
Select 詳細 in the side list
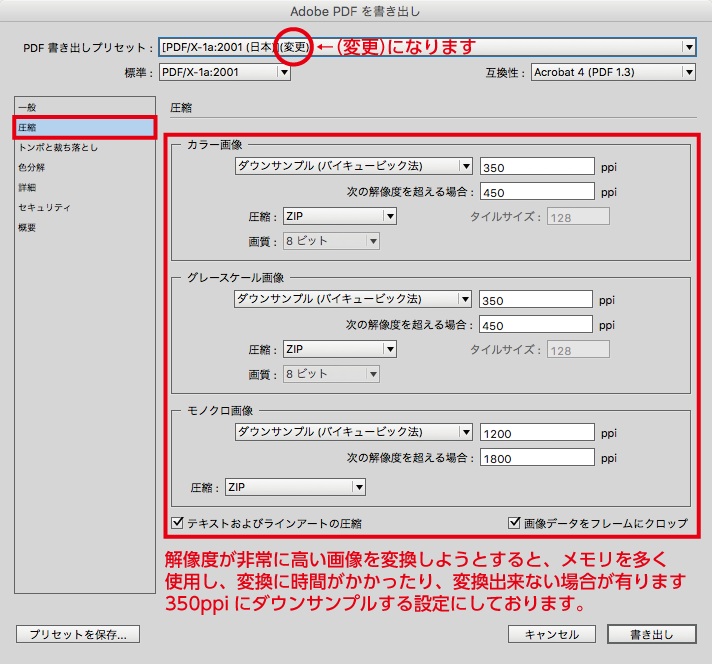85,187
